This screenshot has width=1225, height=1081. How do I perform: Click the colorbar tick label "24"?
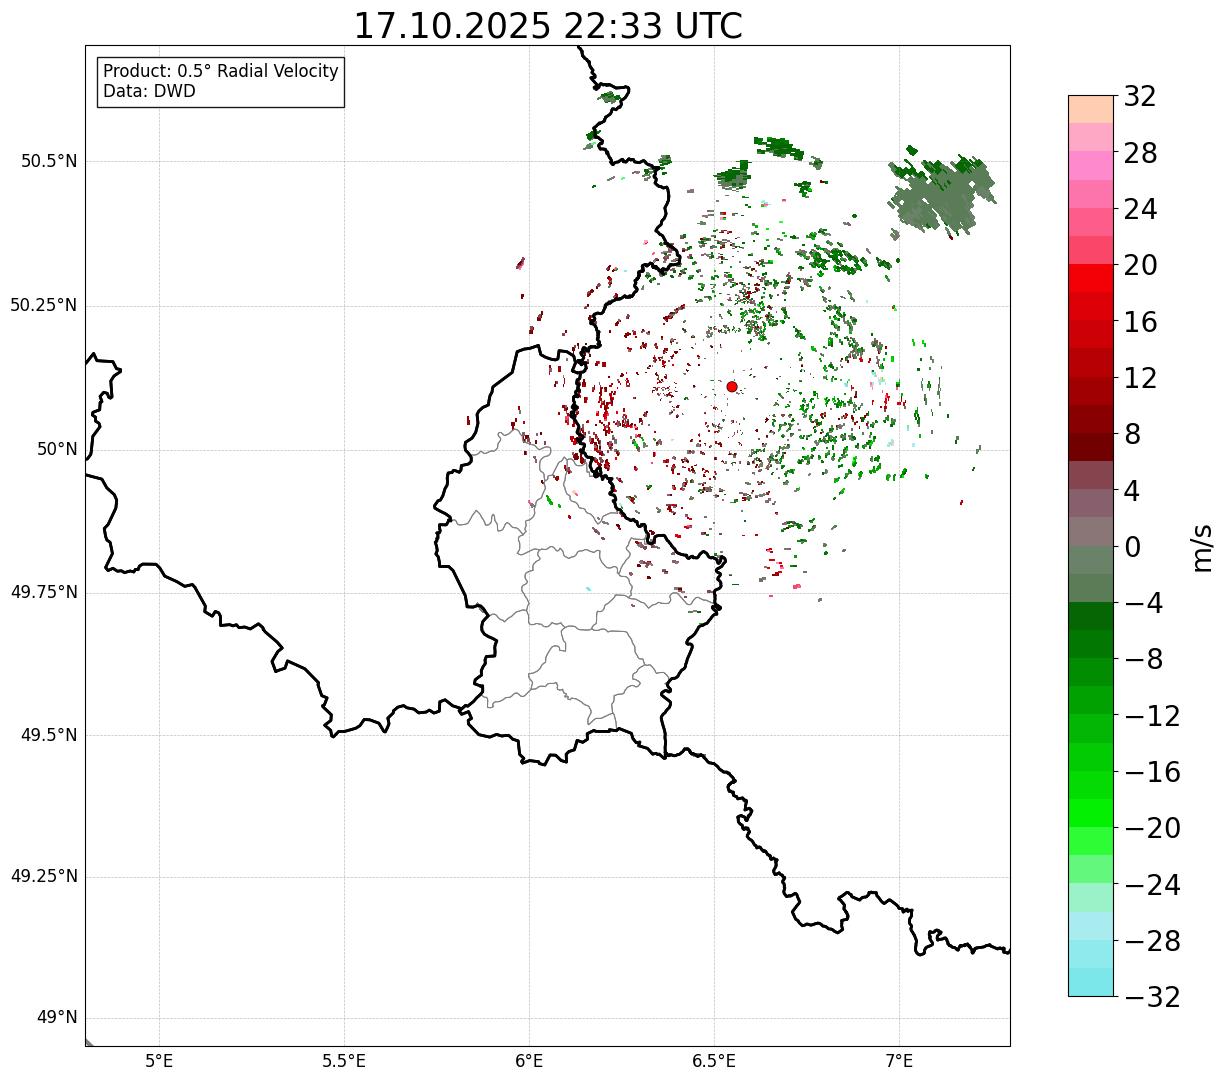tap(1140, 209)
